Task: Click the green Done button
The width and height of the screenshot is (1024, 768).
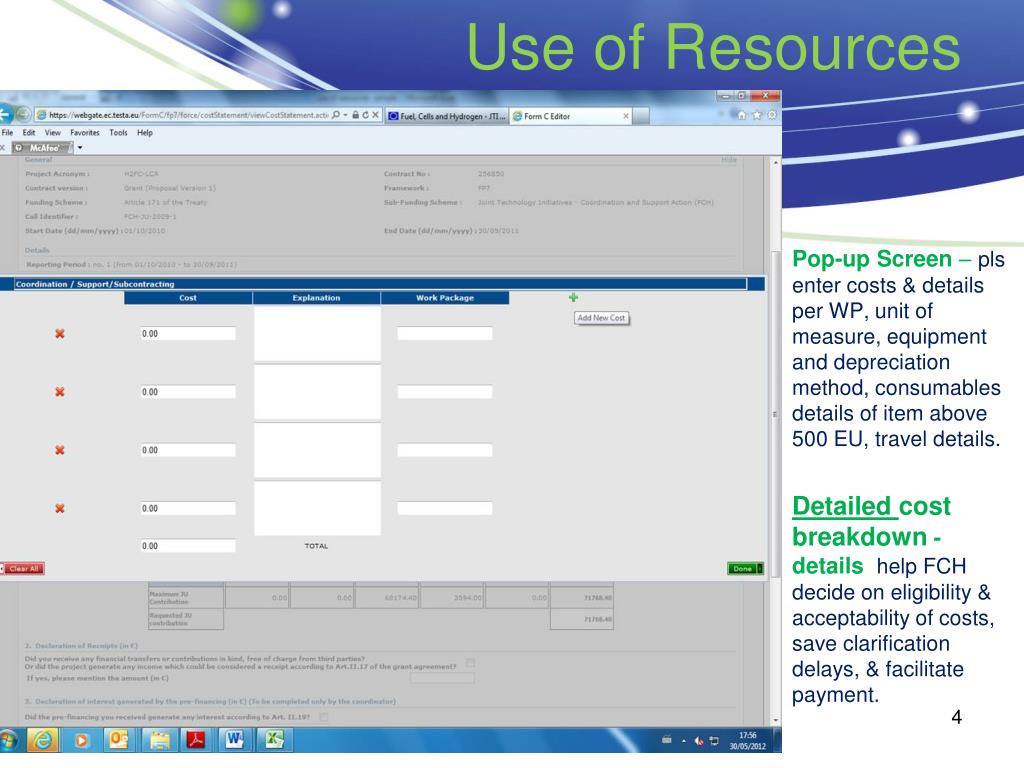Action: [745, 569]
